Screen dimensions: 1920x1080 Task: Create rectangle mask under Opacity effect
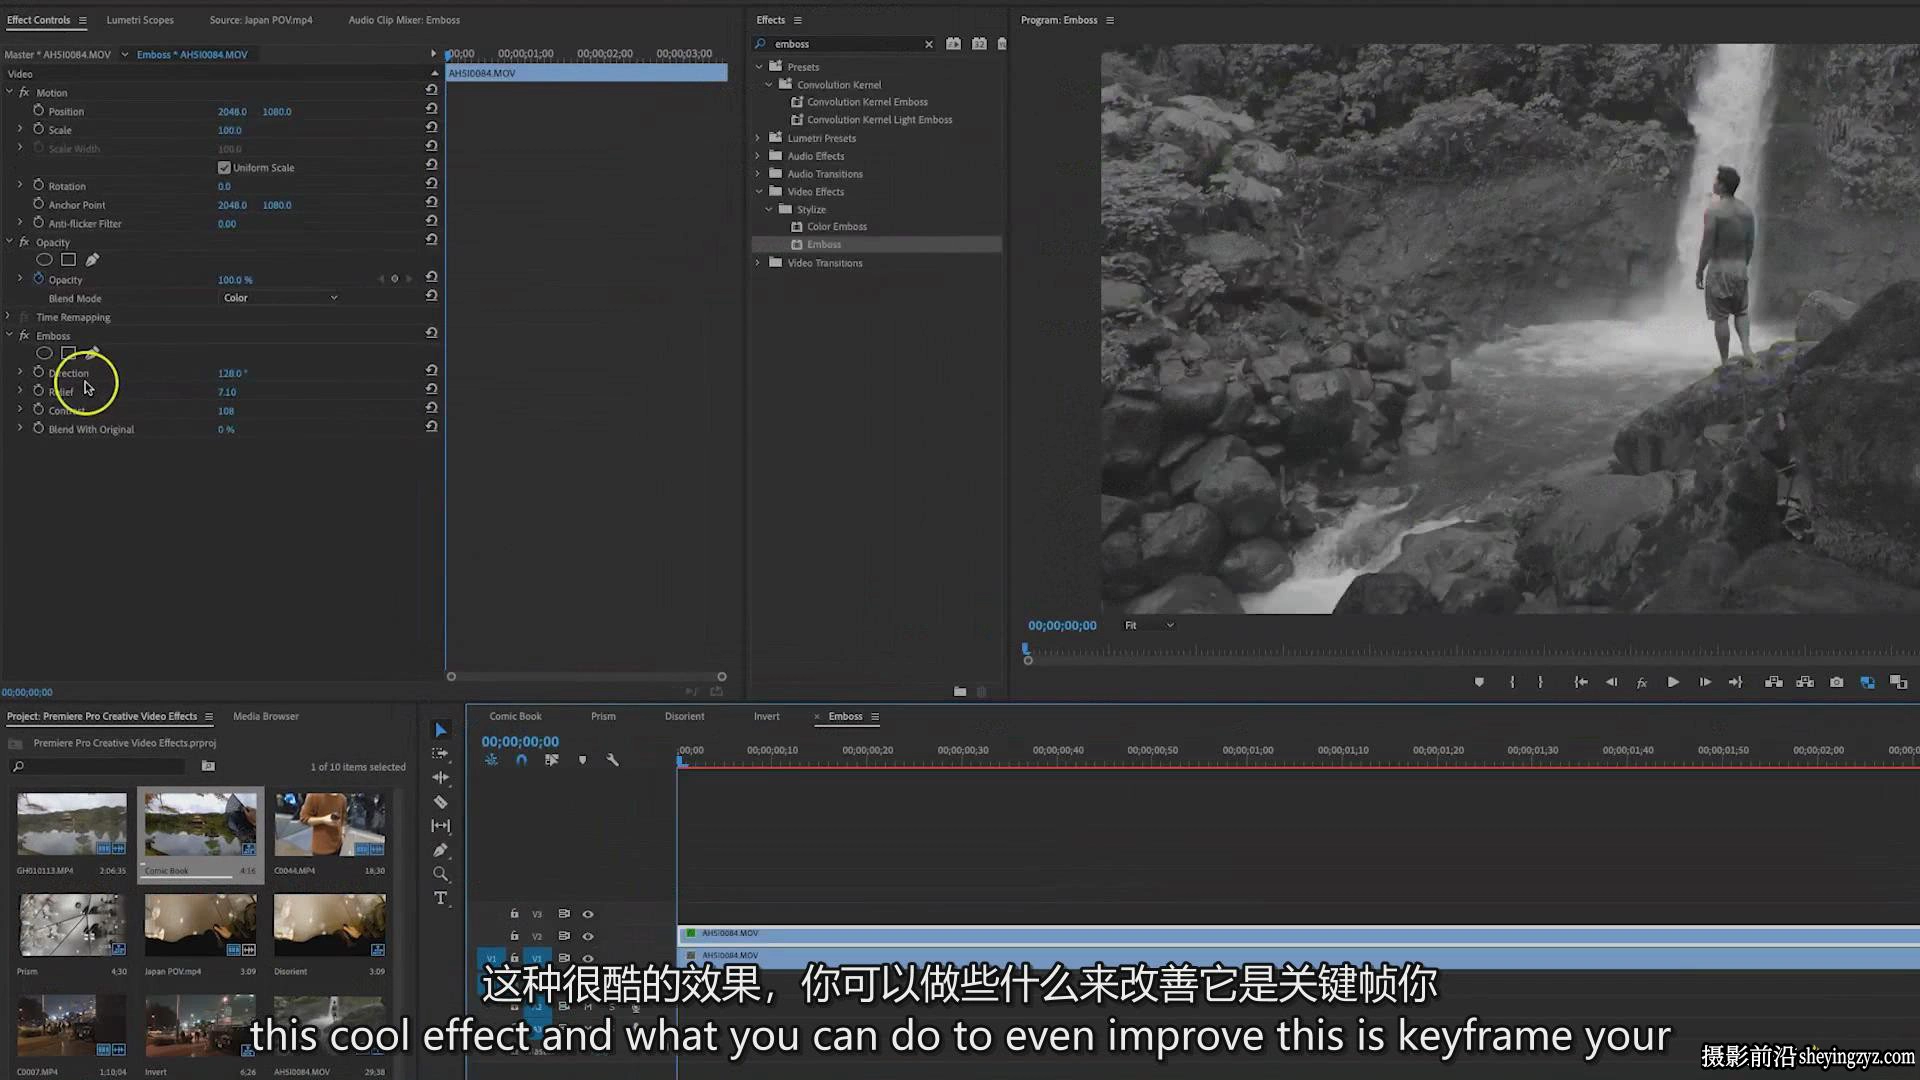click(x=68, y=260)
